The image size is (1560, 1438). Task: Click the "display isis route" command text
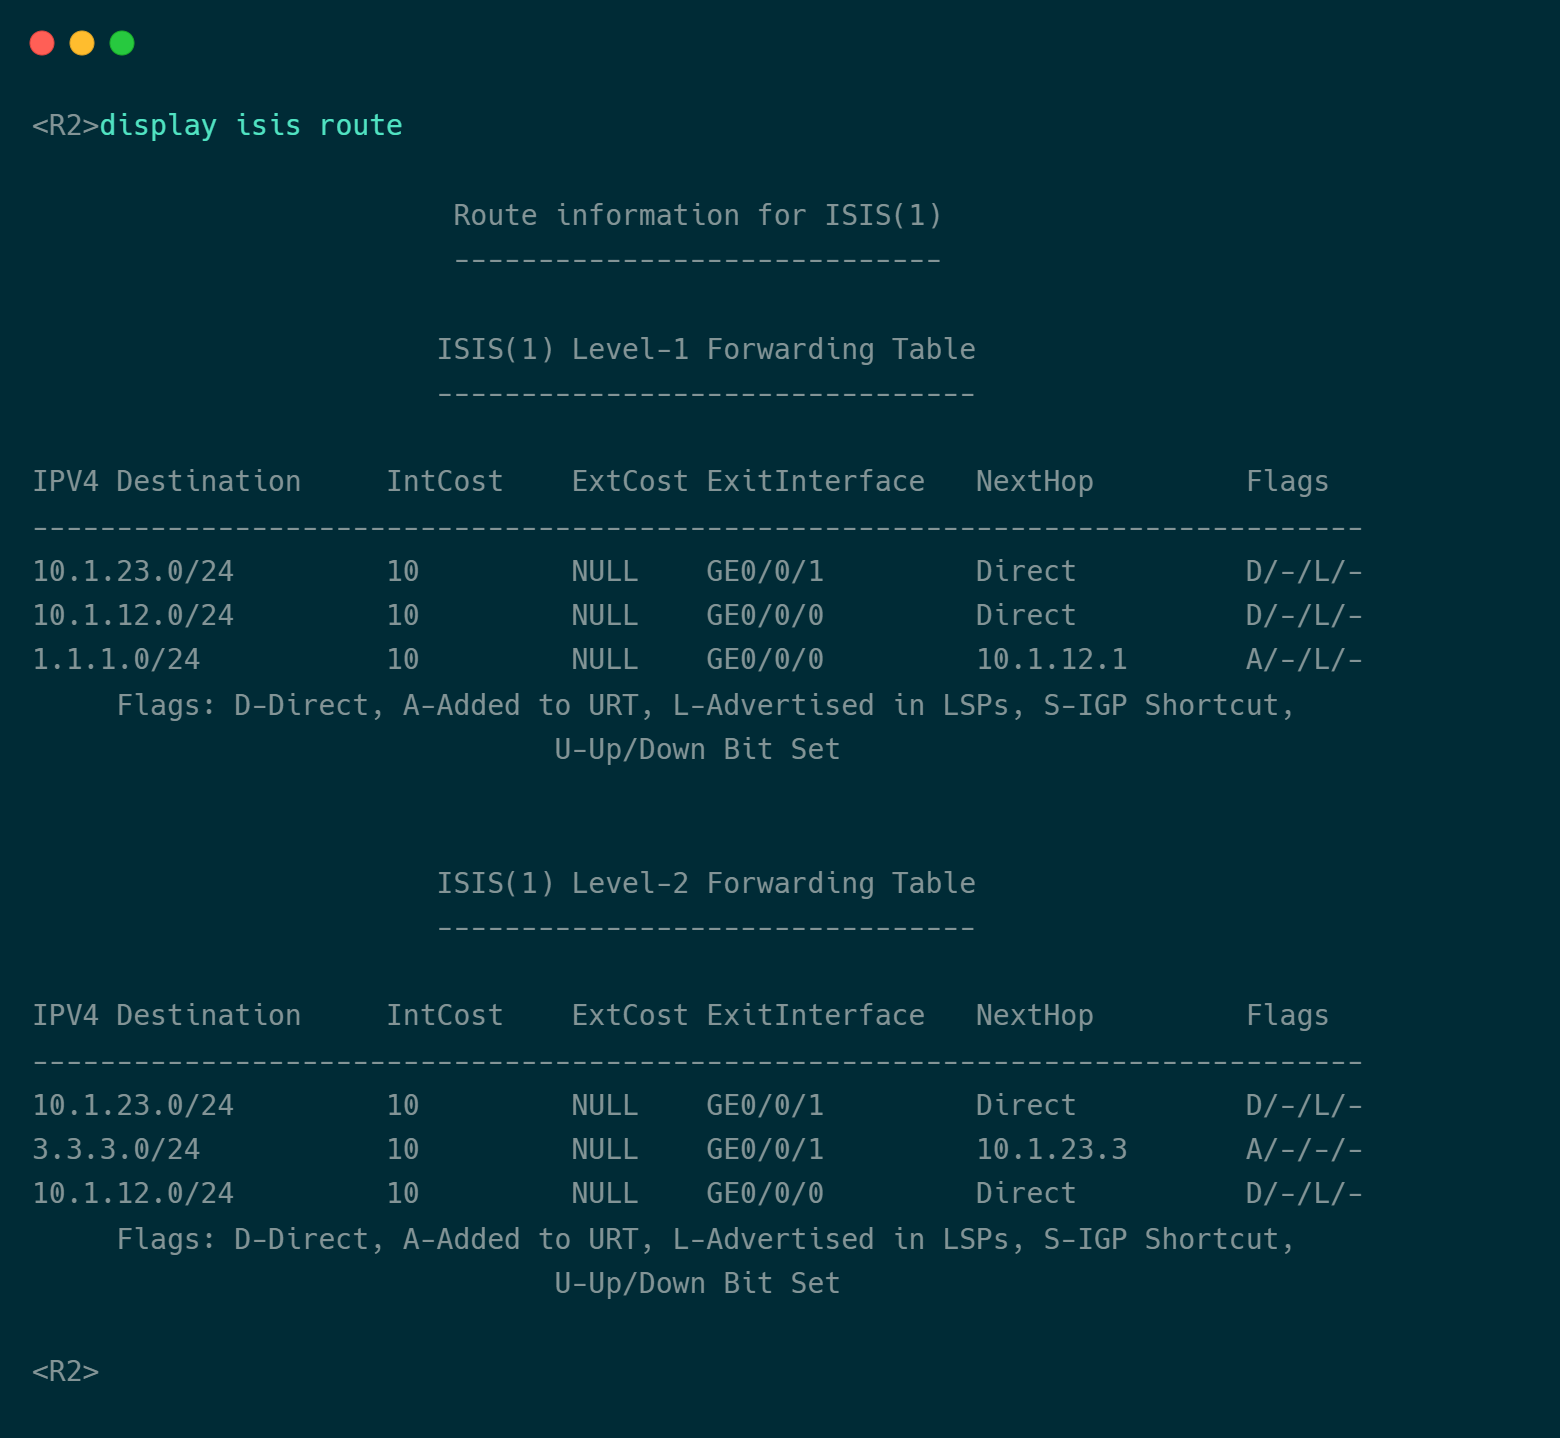[250, 126]
